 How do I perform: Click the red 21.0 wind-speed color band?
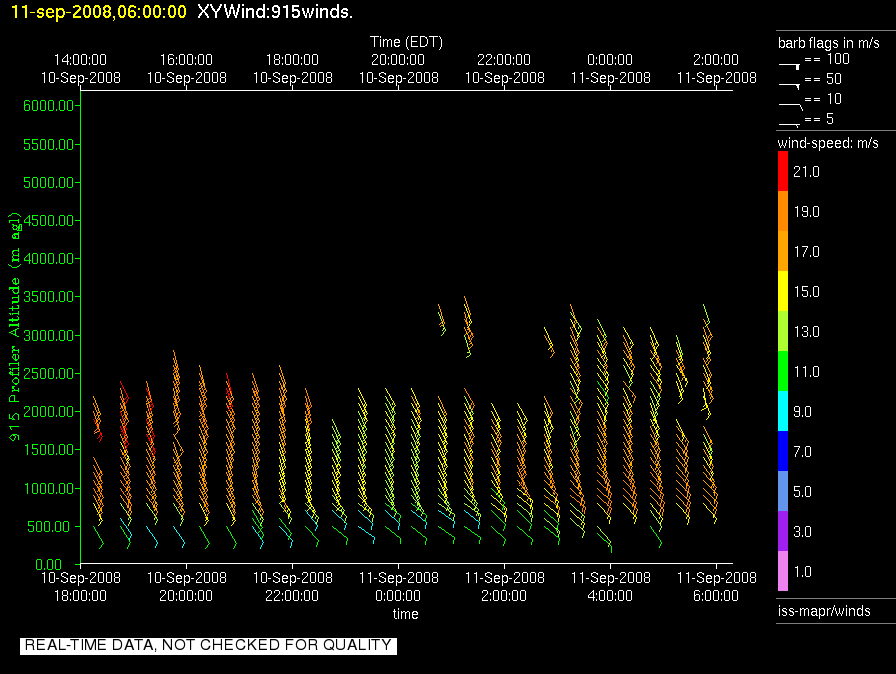pos(783,173)
